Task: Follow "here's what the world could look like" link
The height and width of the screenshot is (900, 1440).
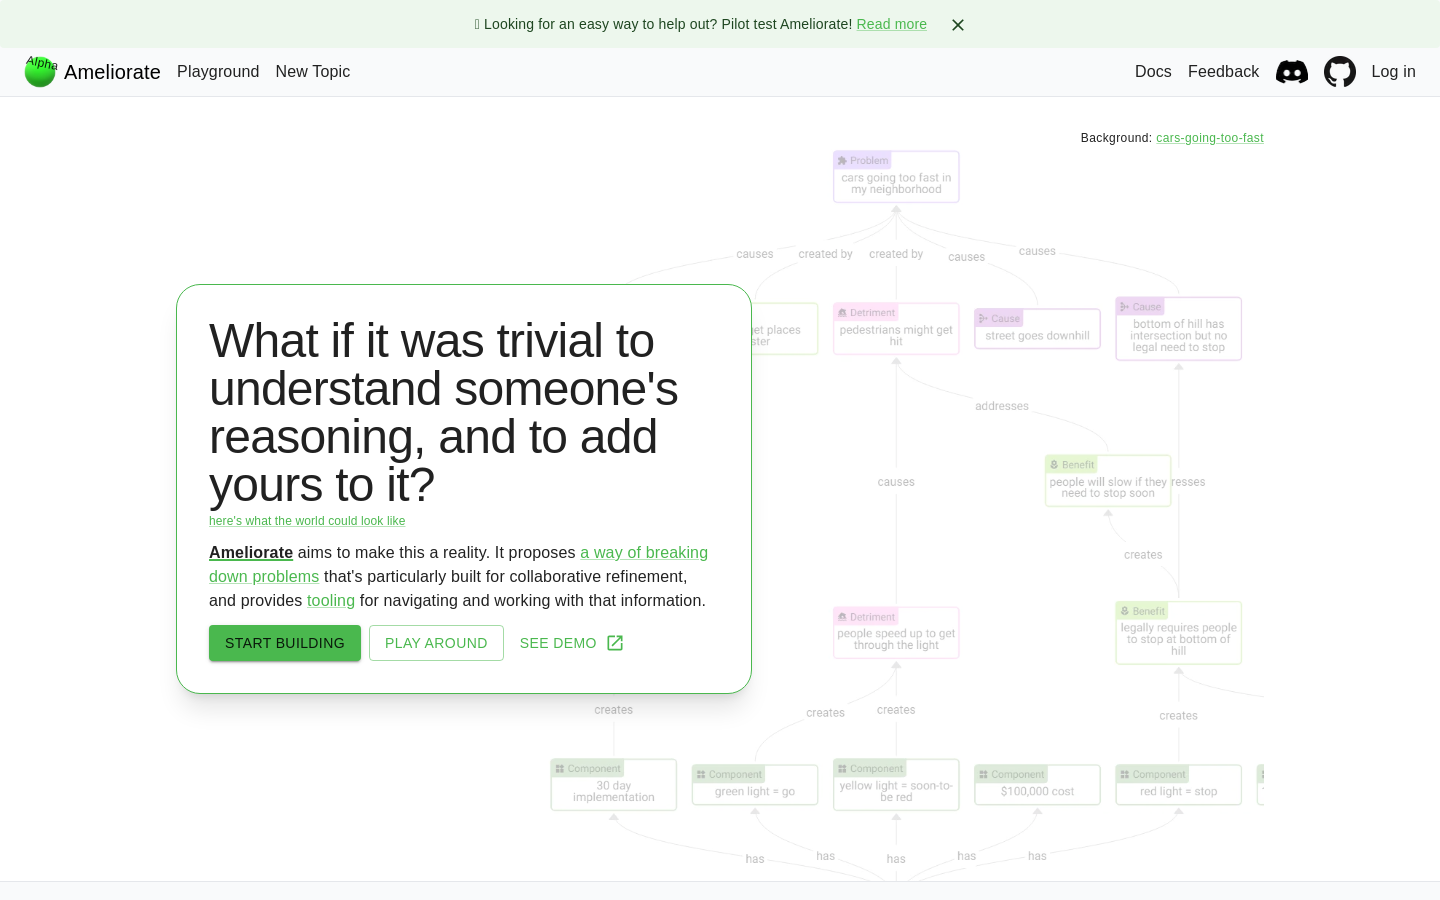Action: click(x=307, y=521)
